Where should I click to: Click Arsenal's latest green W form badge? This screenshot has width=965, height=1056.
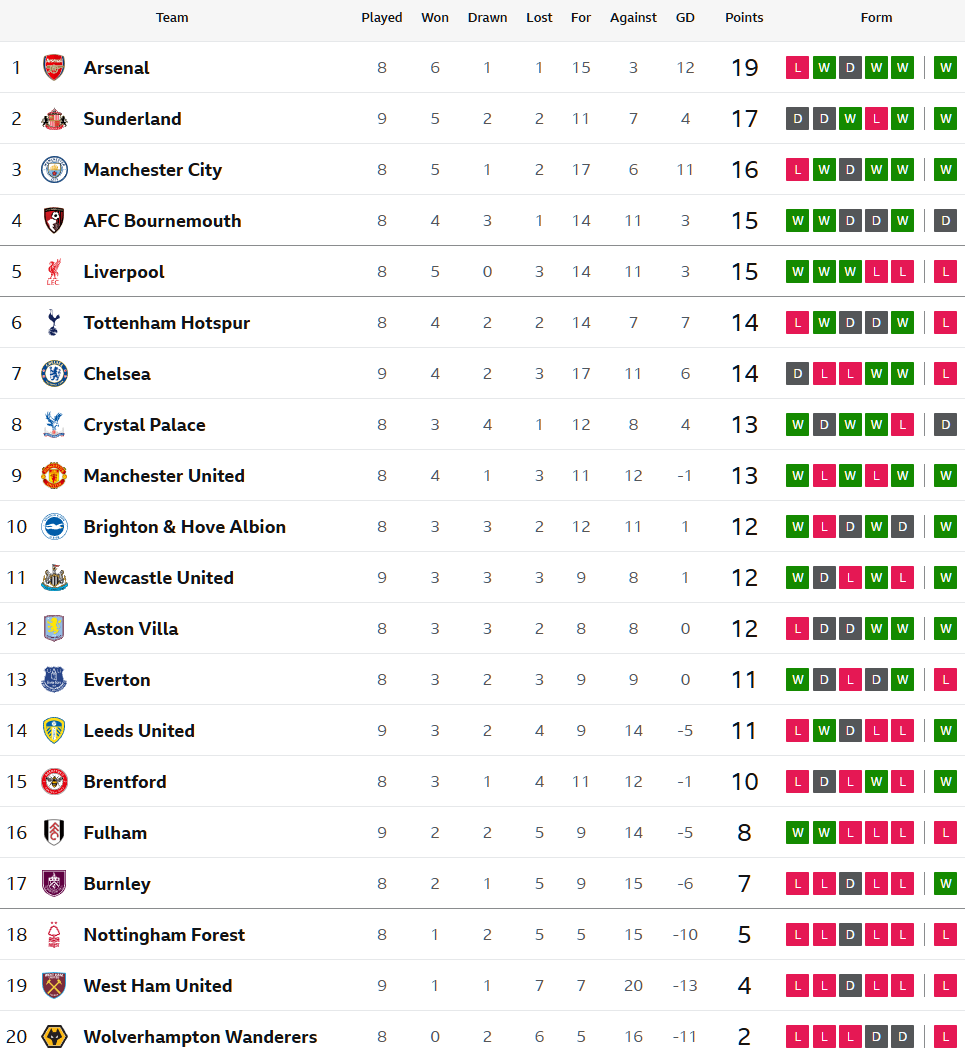tap(945, 68)
